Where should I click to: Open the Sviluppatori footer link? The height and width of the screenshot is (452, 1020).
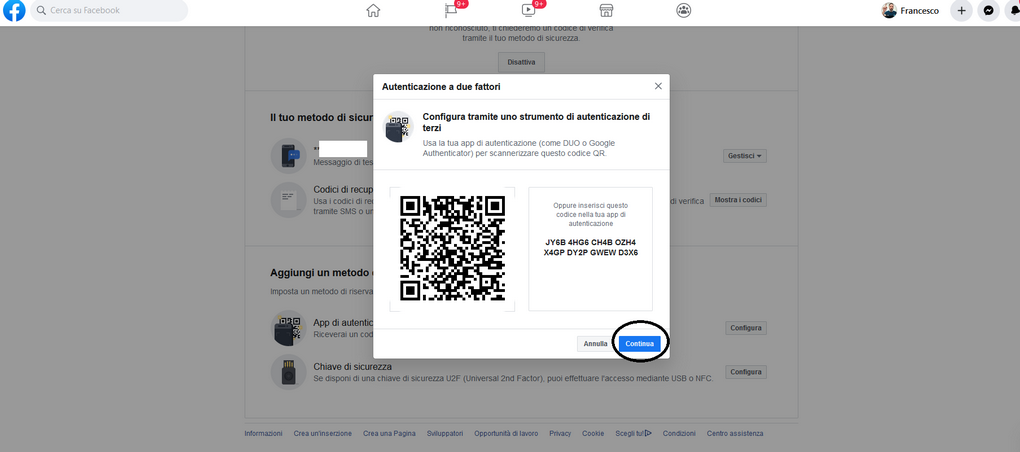[x=445, y=433]
